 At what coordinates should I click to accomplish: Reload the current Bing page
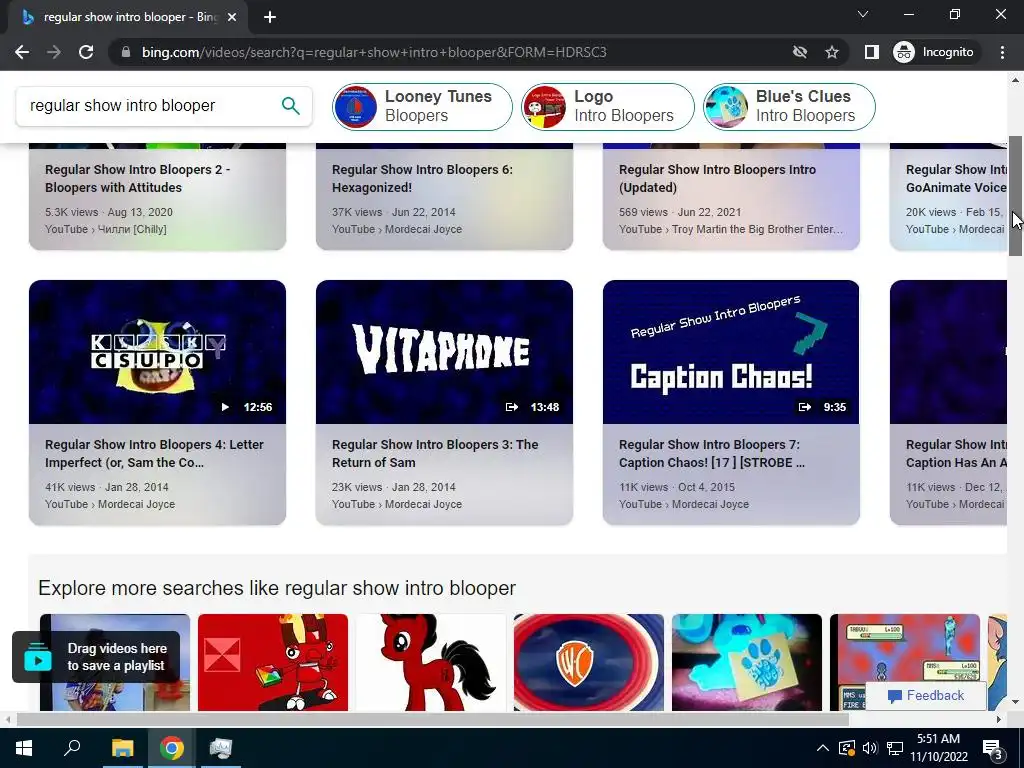pos(86,52)
